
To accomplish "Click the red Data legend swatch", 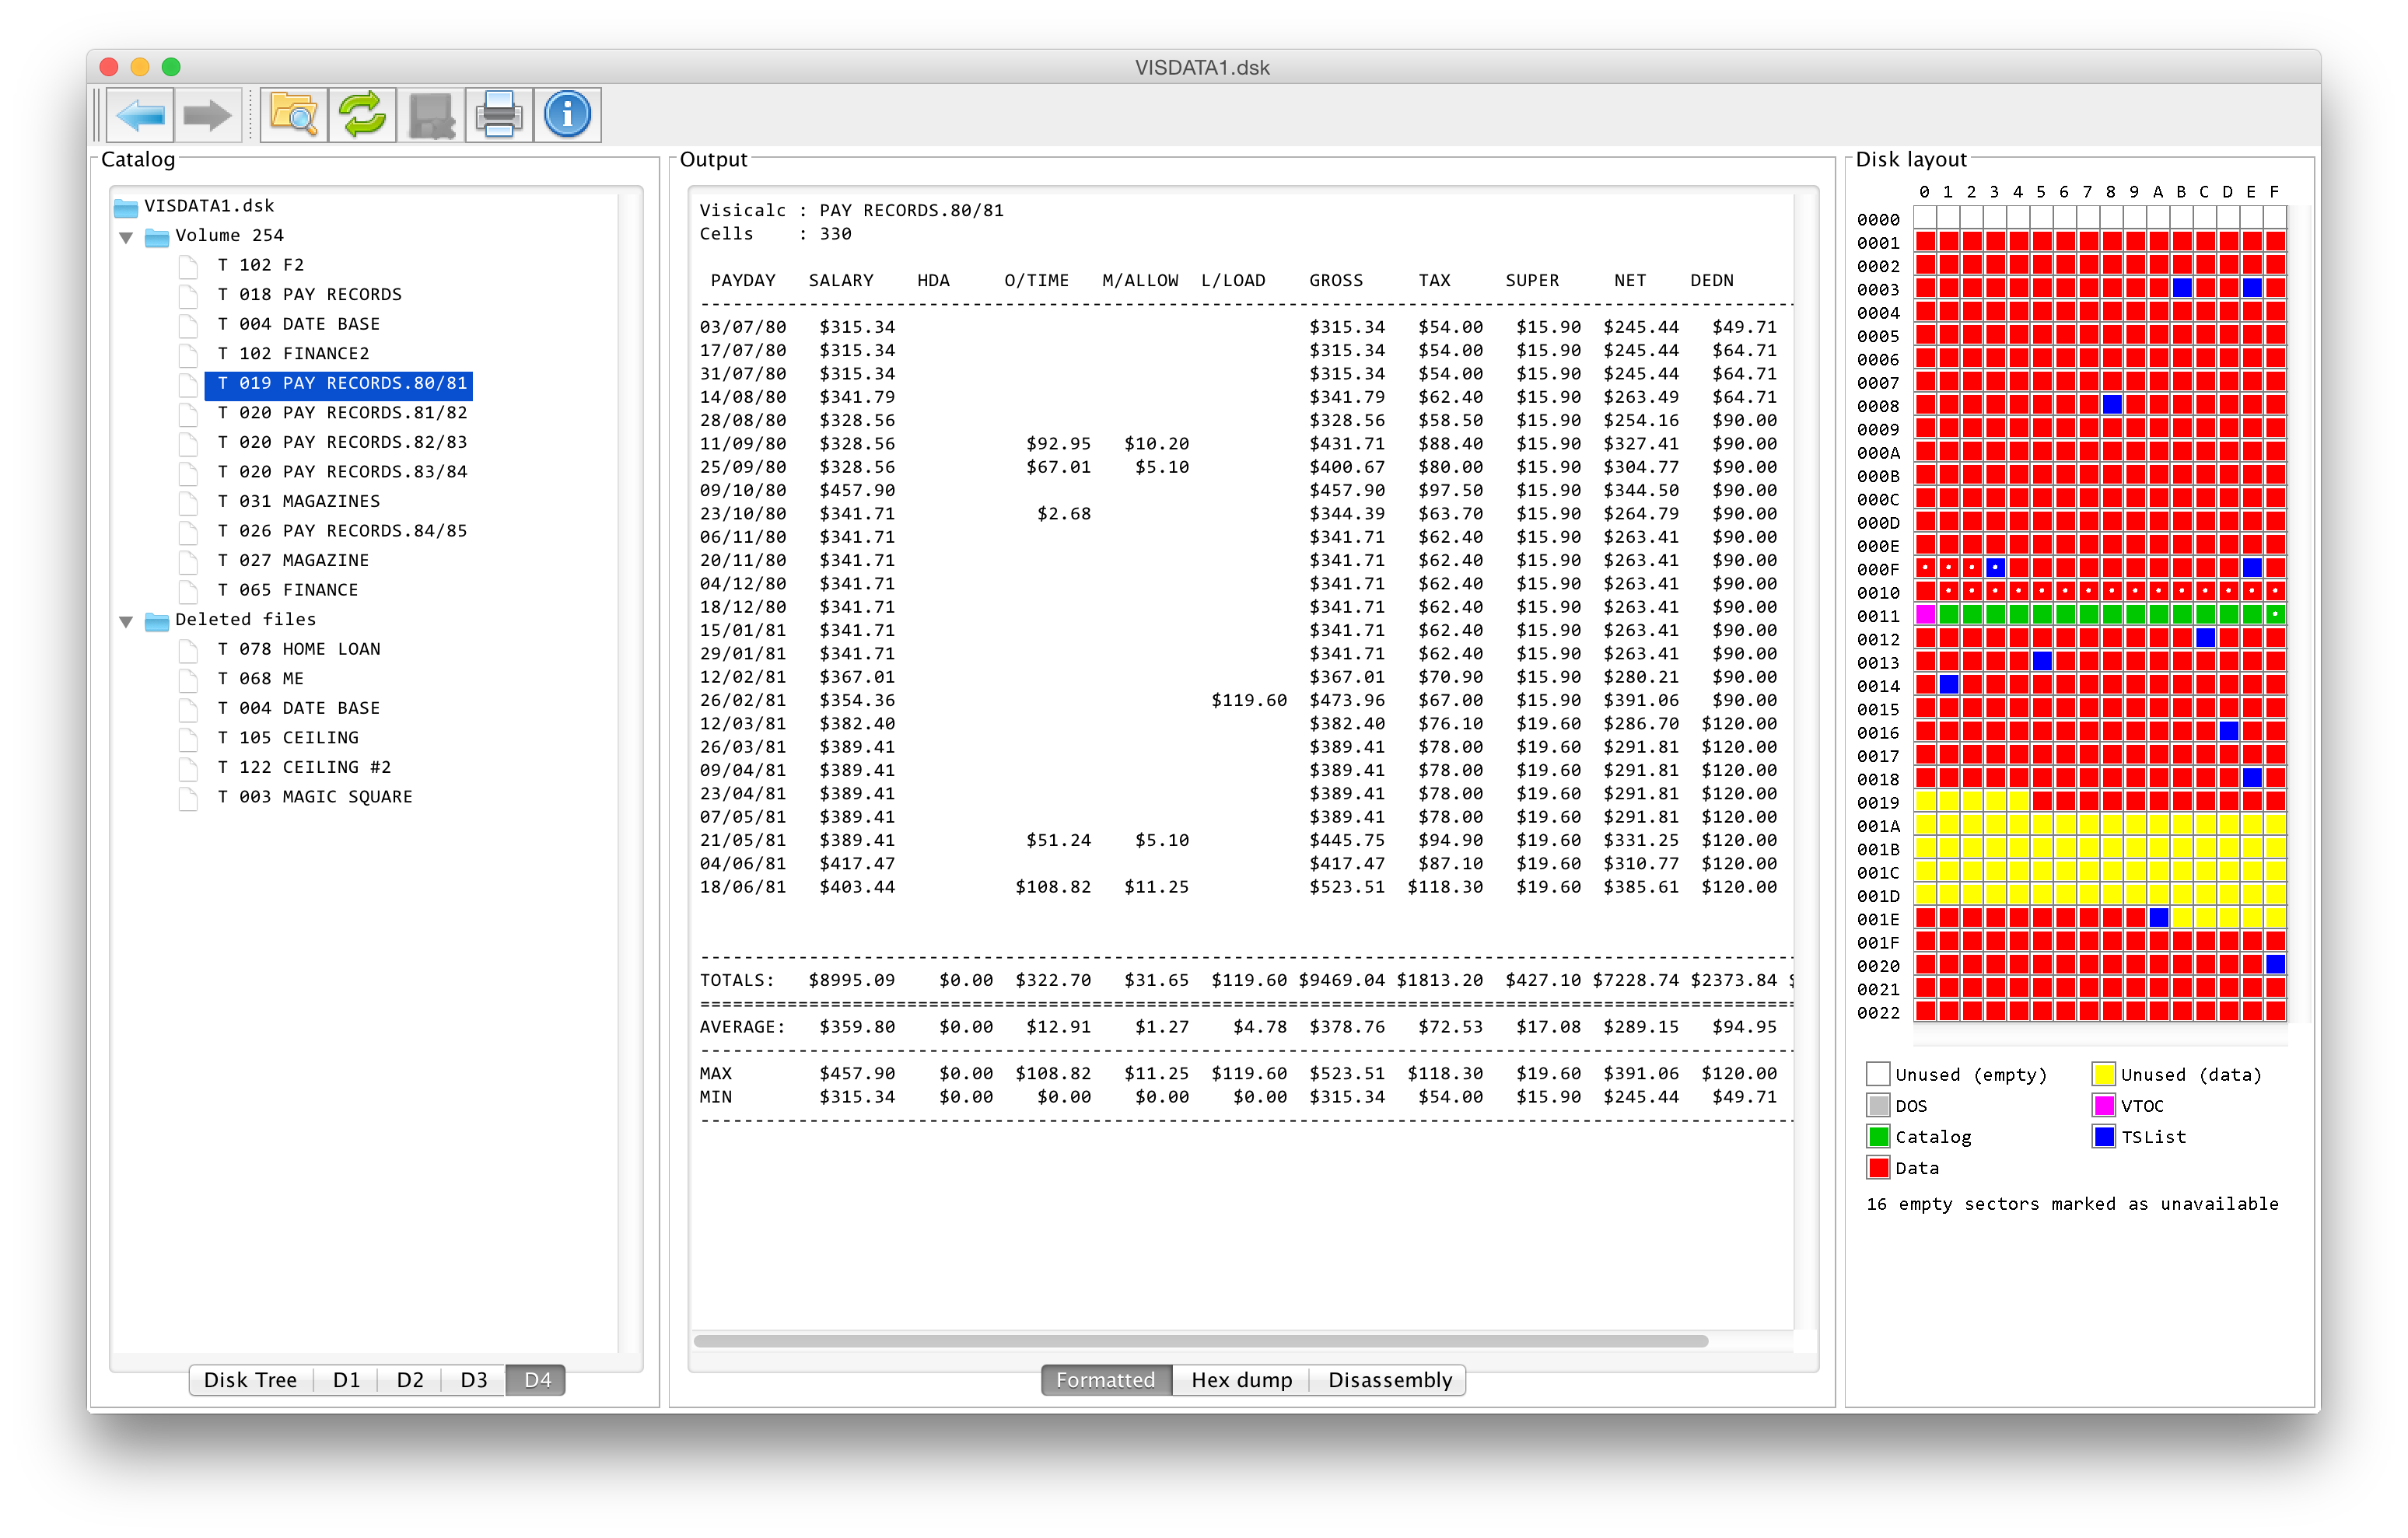I will click(x=1877, y=1167).
